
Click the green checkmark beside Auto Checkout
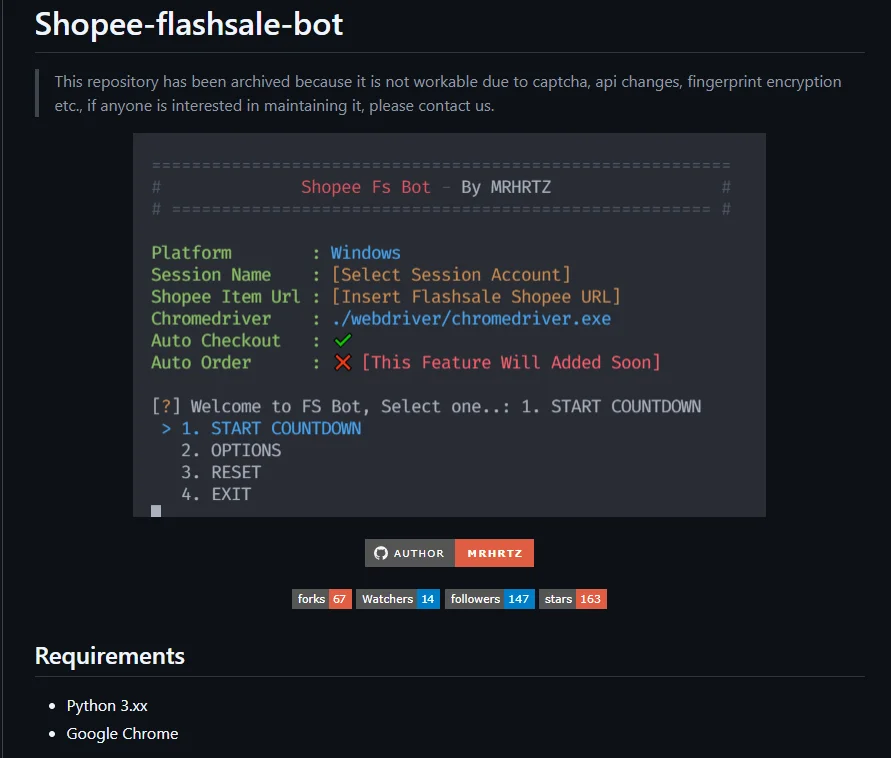coord(343,340)
